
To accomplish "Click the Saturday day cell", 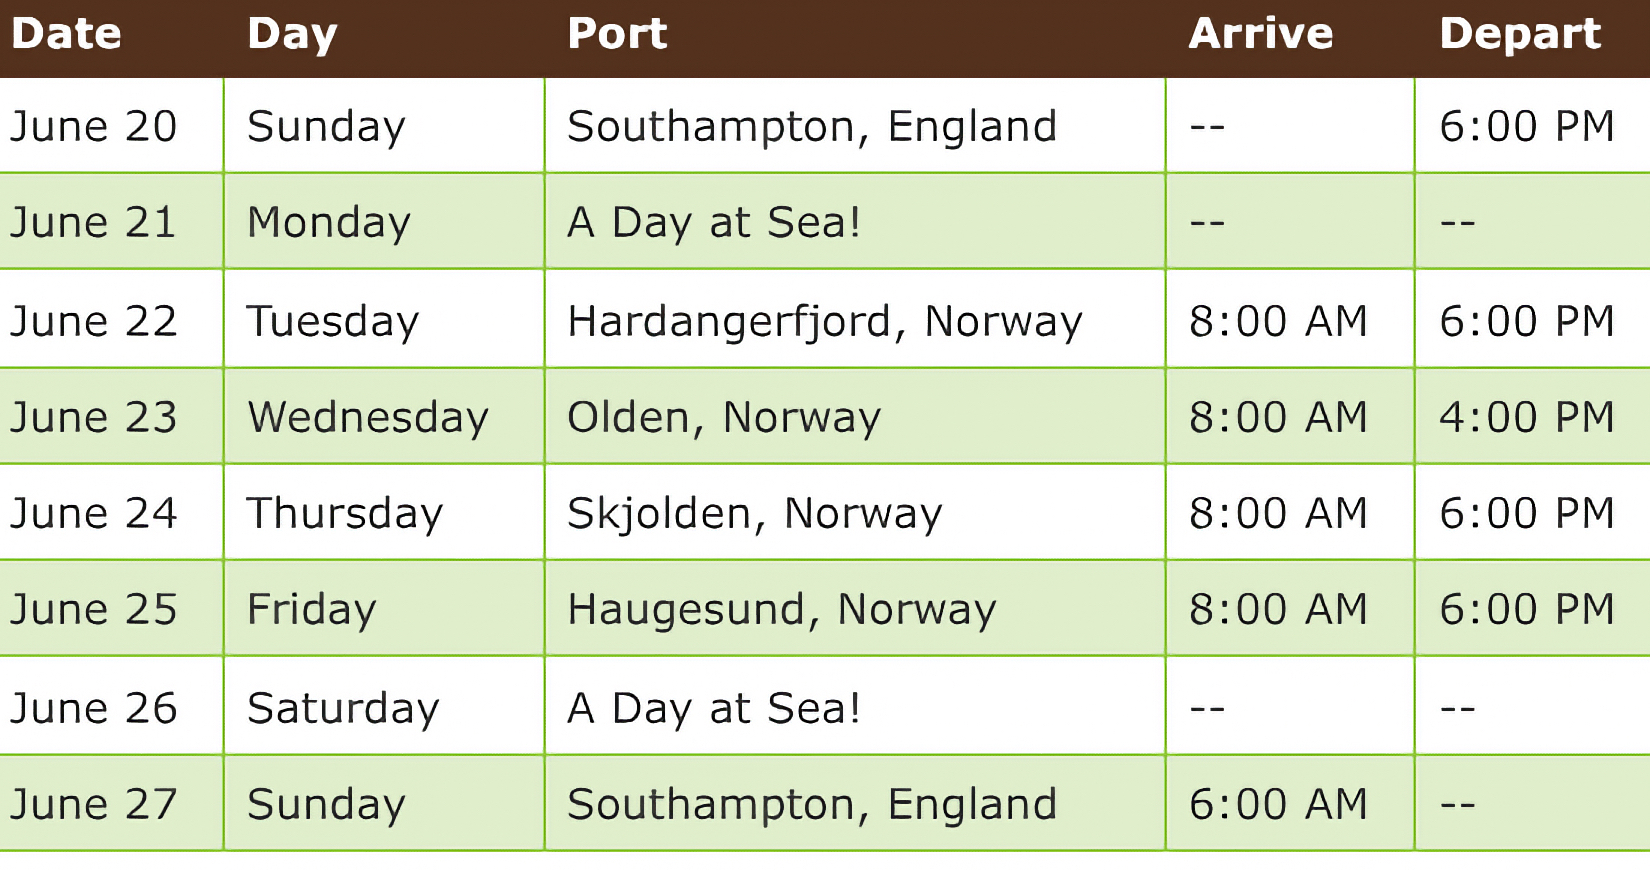I will [343, 708].
